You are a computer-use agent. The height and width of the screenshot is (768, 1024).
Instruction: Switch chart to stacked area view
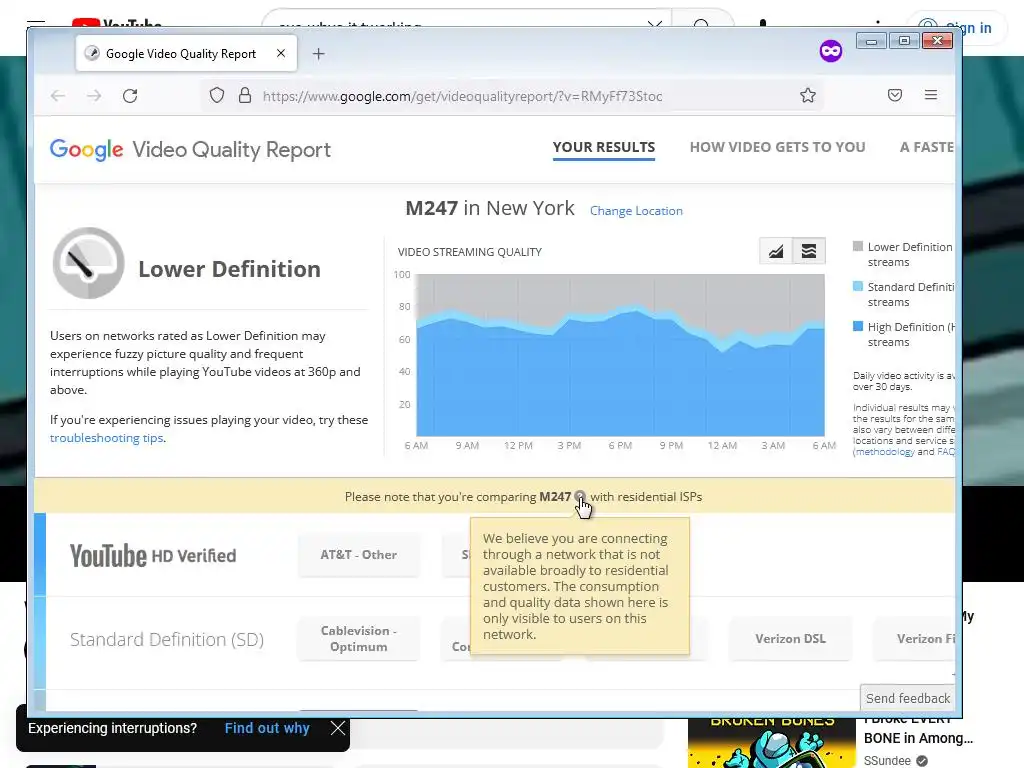pos(809,251)
